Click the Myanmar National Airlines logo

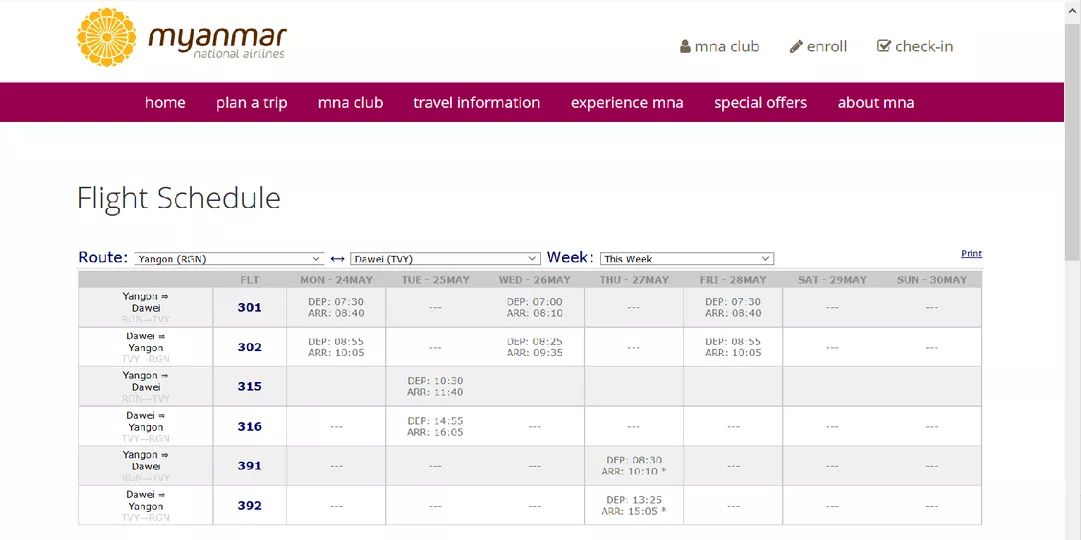(x=182, y=37)
